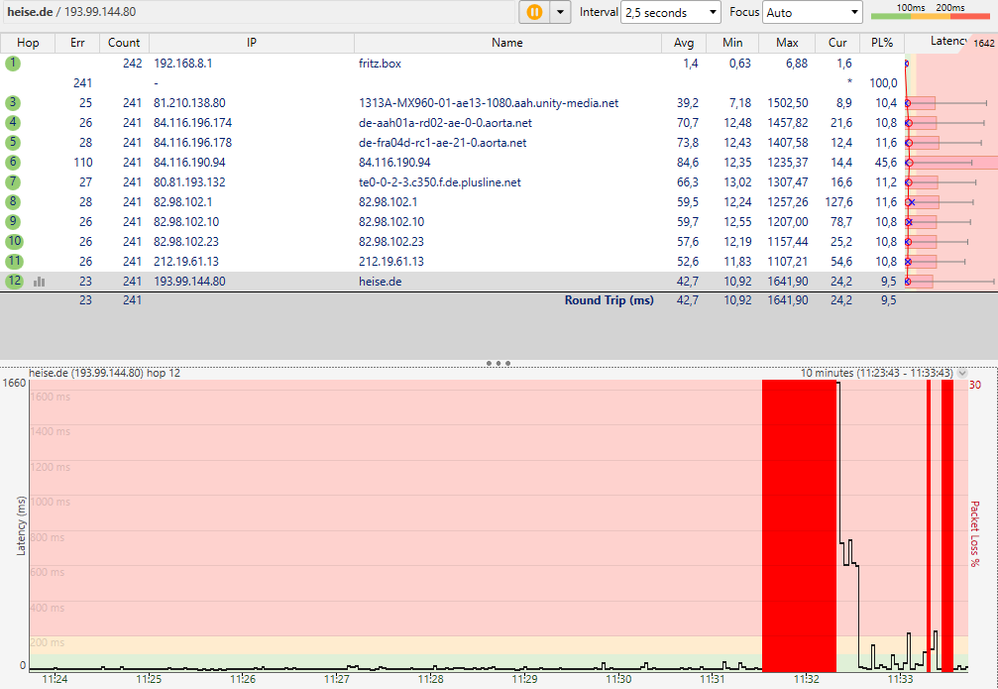
Task: Click the latency bar for hop 12
Action: click(919, 281)
